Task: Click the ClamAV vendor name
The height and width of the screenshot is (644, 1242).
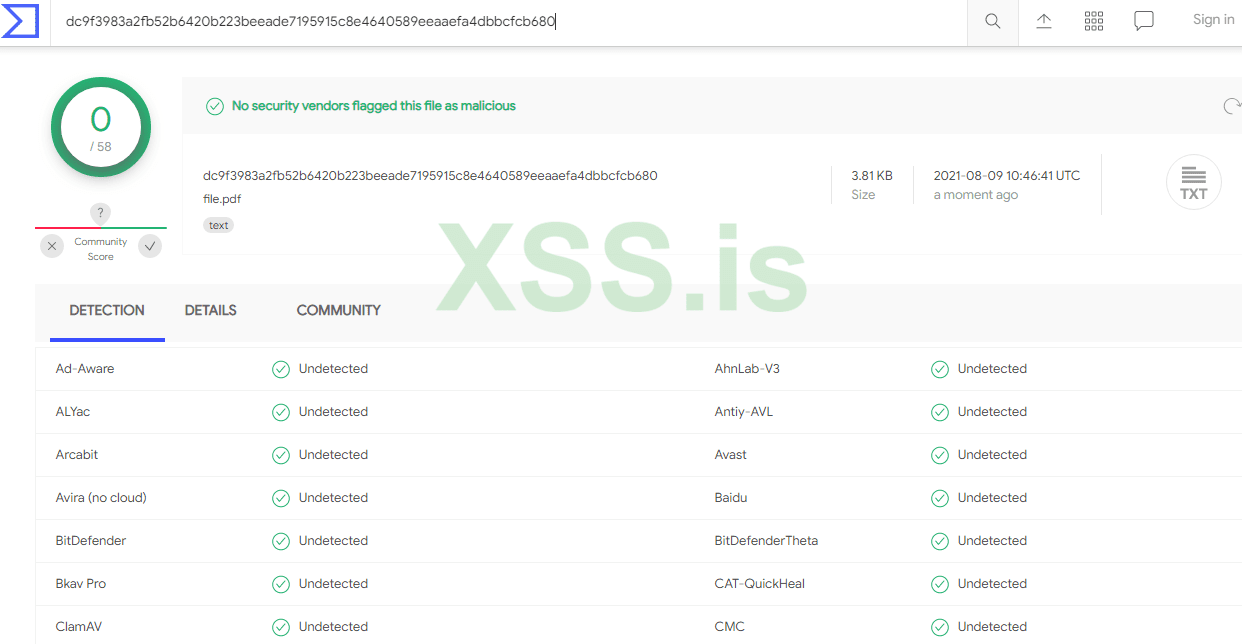Action: (79, 627)
